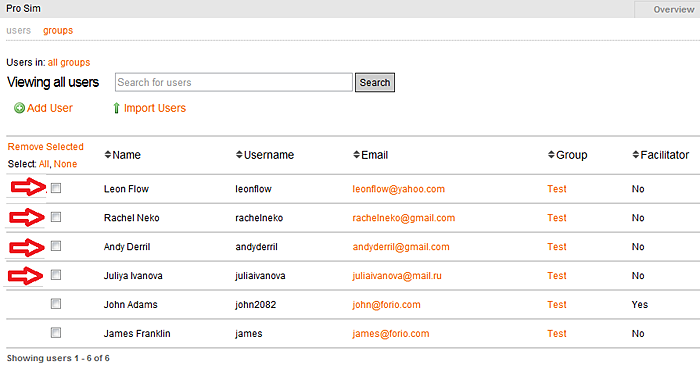Sort table by Group column header
700x376 pixels.
pyautogui.click(x=571, y=155)
